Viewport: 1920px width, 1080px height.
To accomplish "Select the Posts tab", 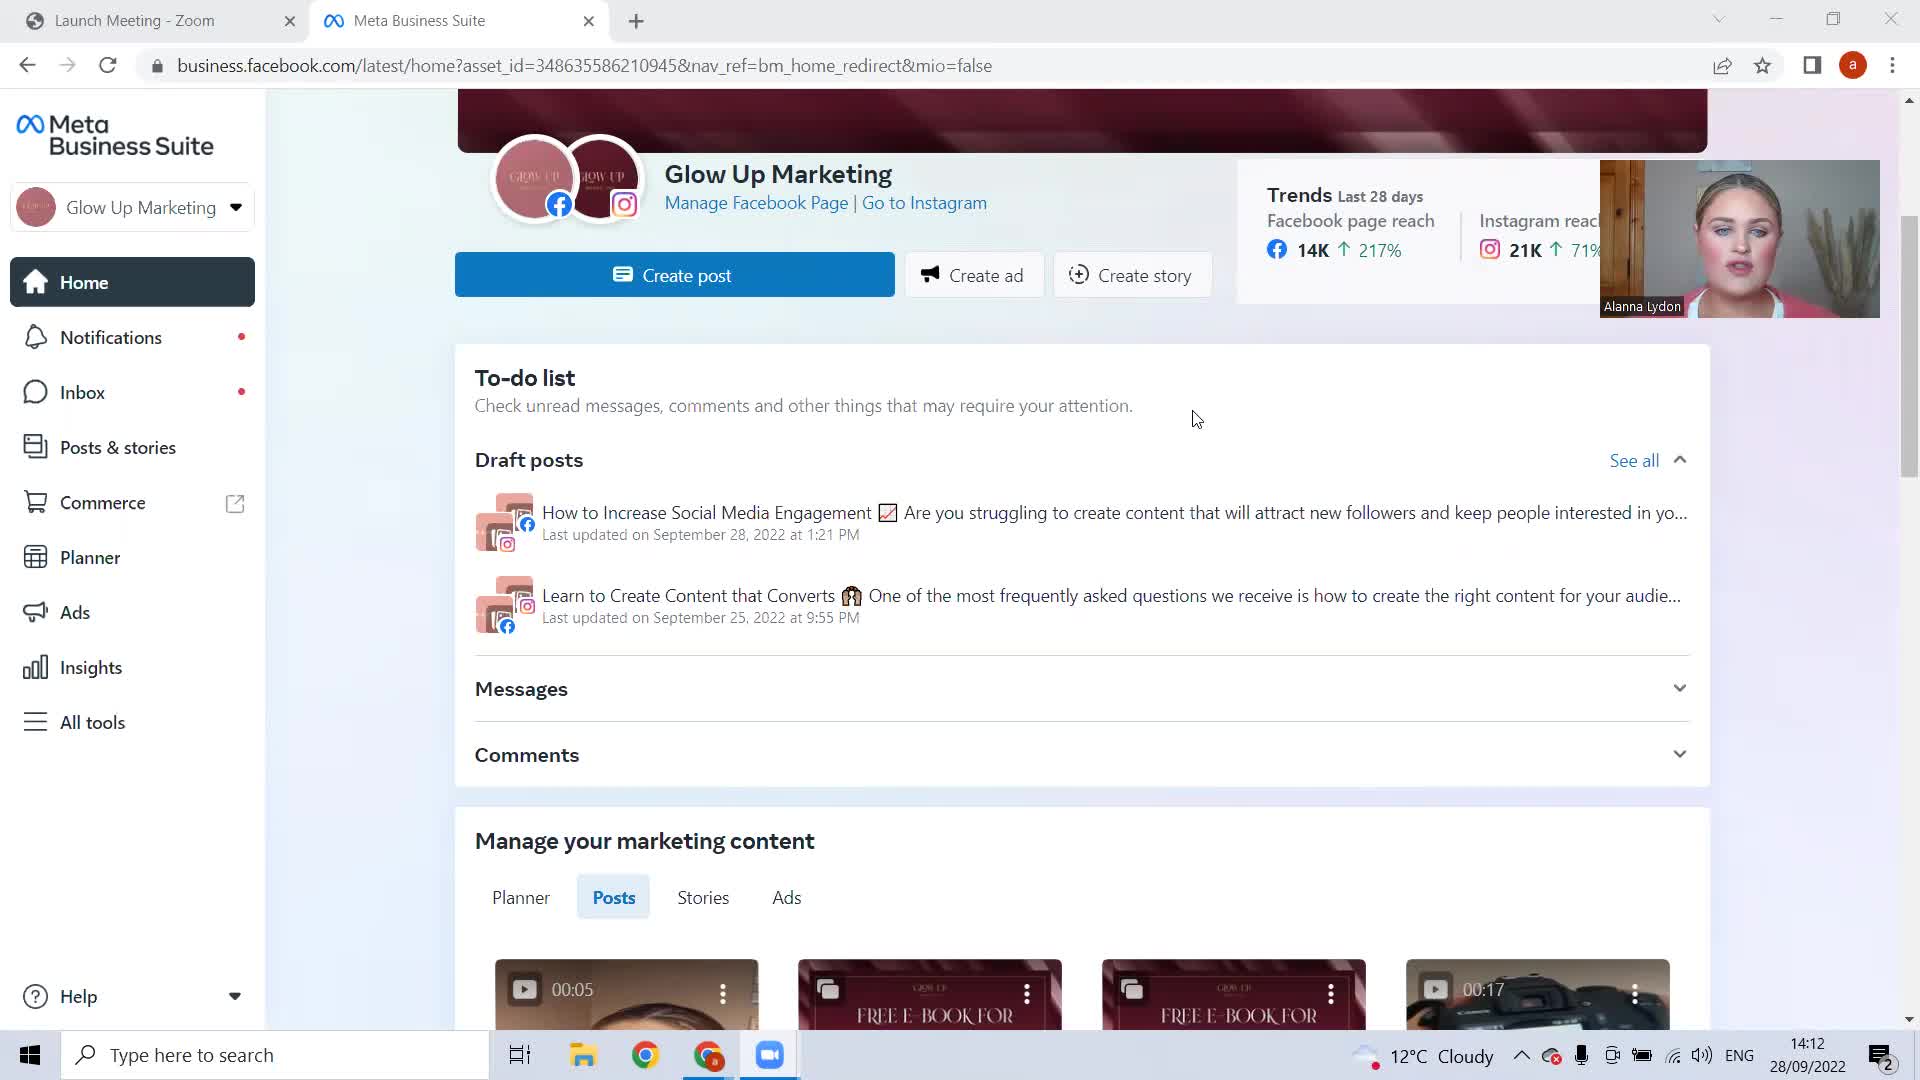I will coord(614,897).
